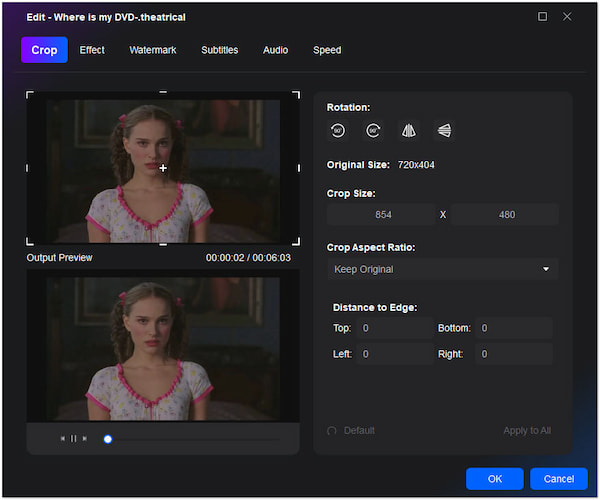The image size is (600, 500).
Task: Click the dropdown arrow beside Keep Original
Action: [x=546, y=269]
